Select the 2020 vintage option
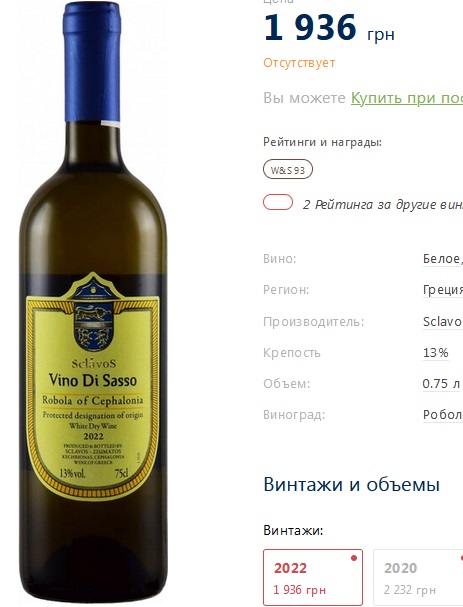463x607 pixels. tap(418, 577)
